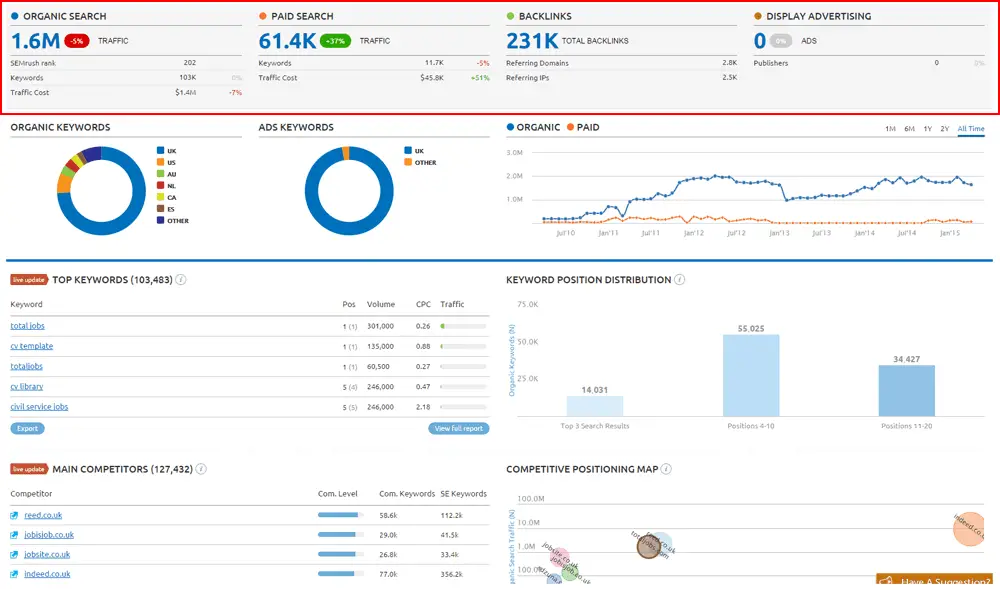Click indeed.co.uk bubble on positioning map
The height and width of the screenshot is (589, 1000).
coord(969,529)
